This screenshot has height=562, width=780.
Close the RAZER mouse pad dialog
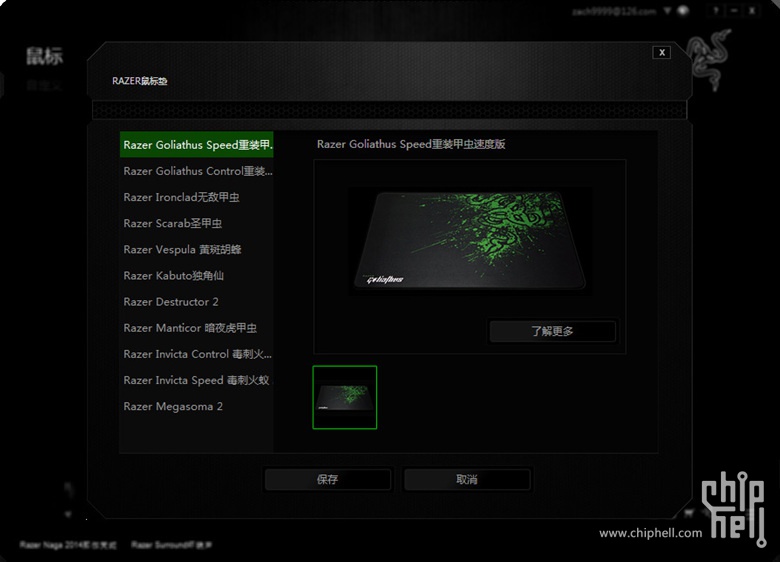click(662, 52)
